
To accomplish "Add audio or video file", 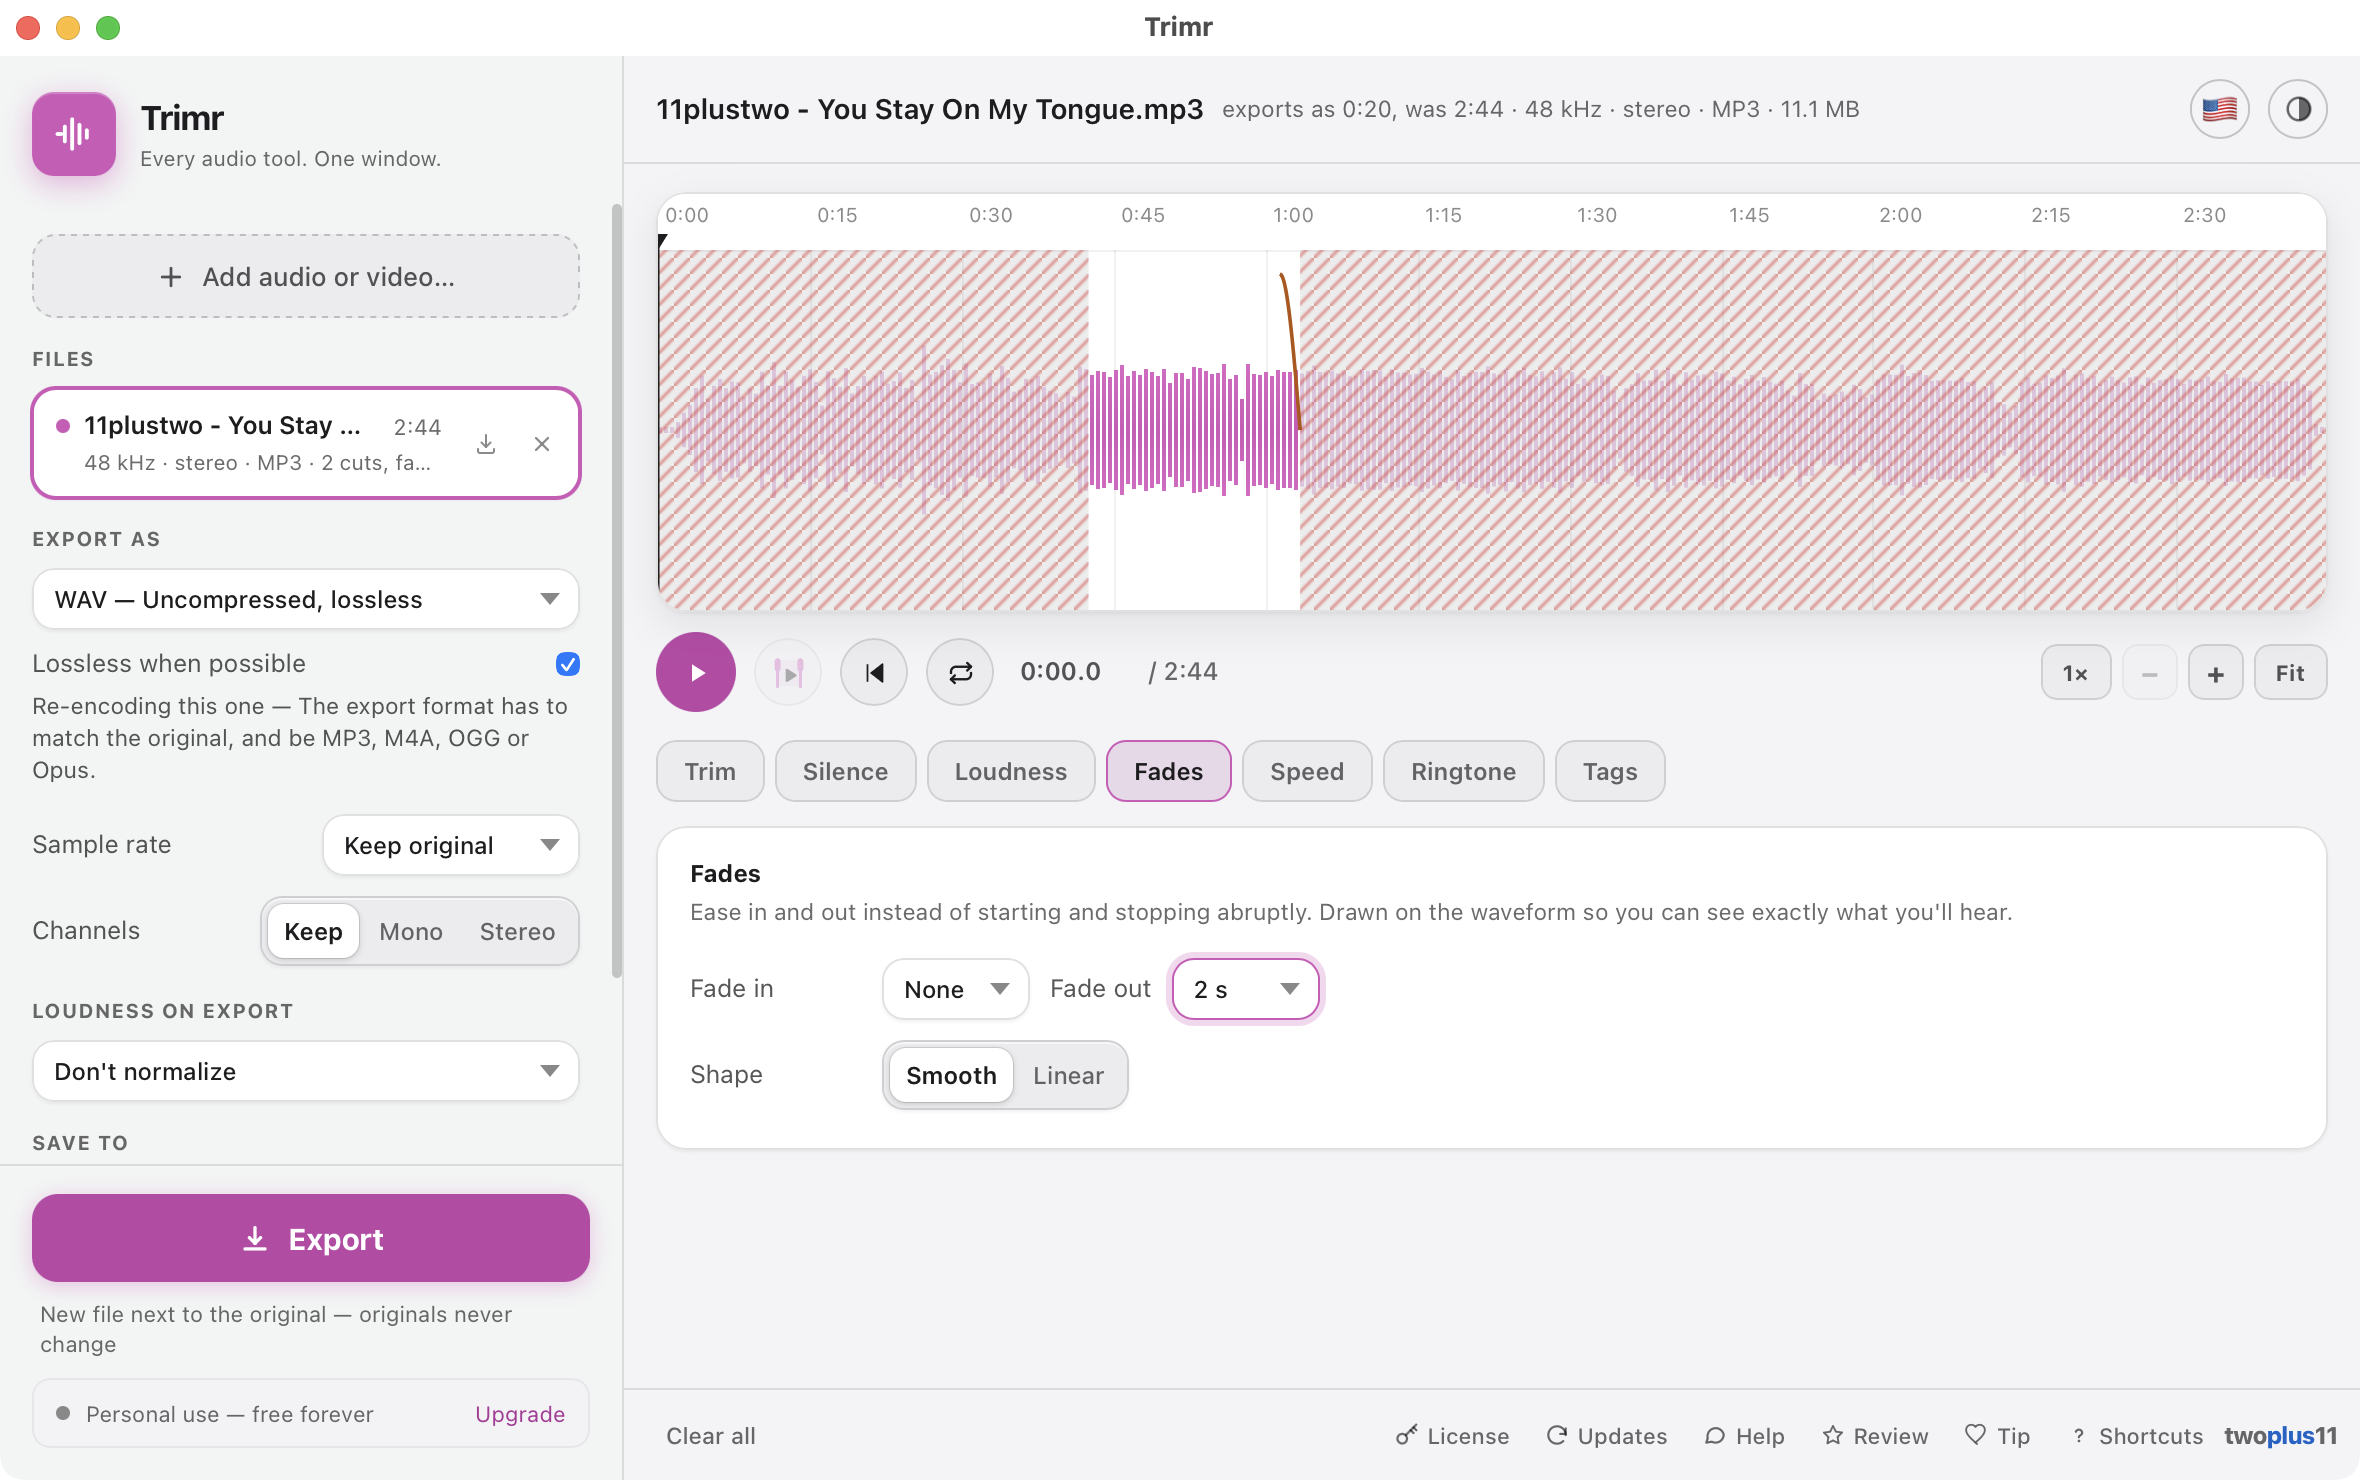I will click(306, 277).
